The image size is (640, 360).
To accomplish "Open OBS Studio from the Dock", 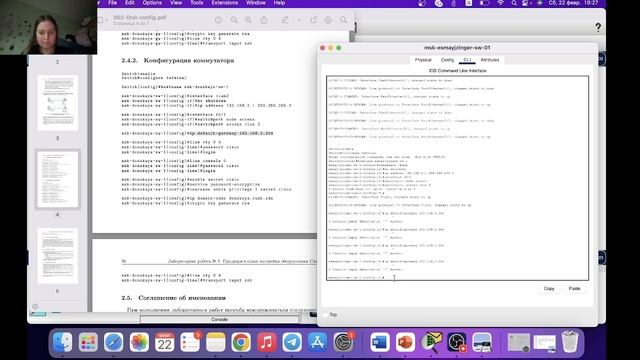I will click(456, 342).
